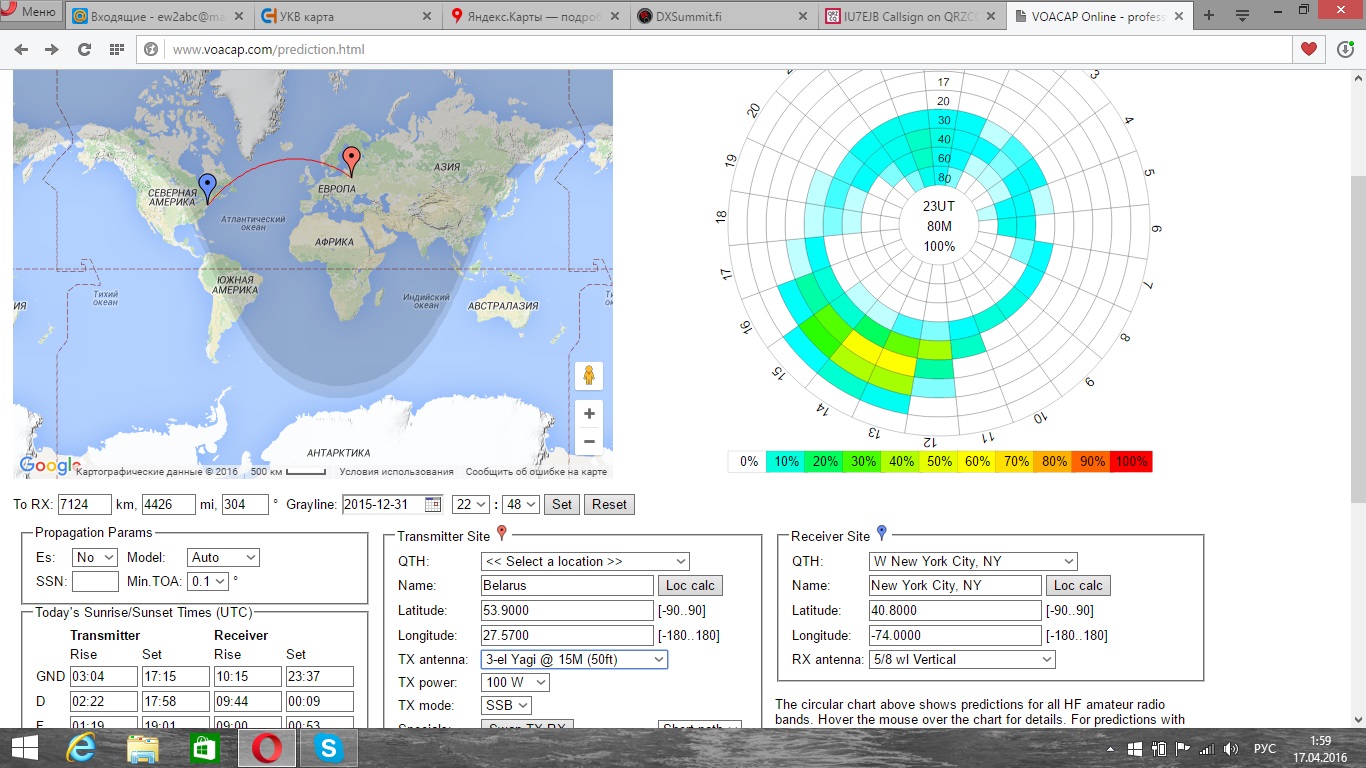1366x768 pixels.
Task: Click the Receiver Longitude field
Action: click(x=955, y=635)
